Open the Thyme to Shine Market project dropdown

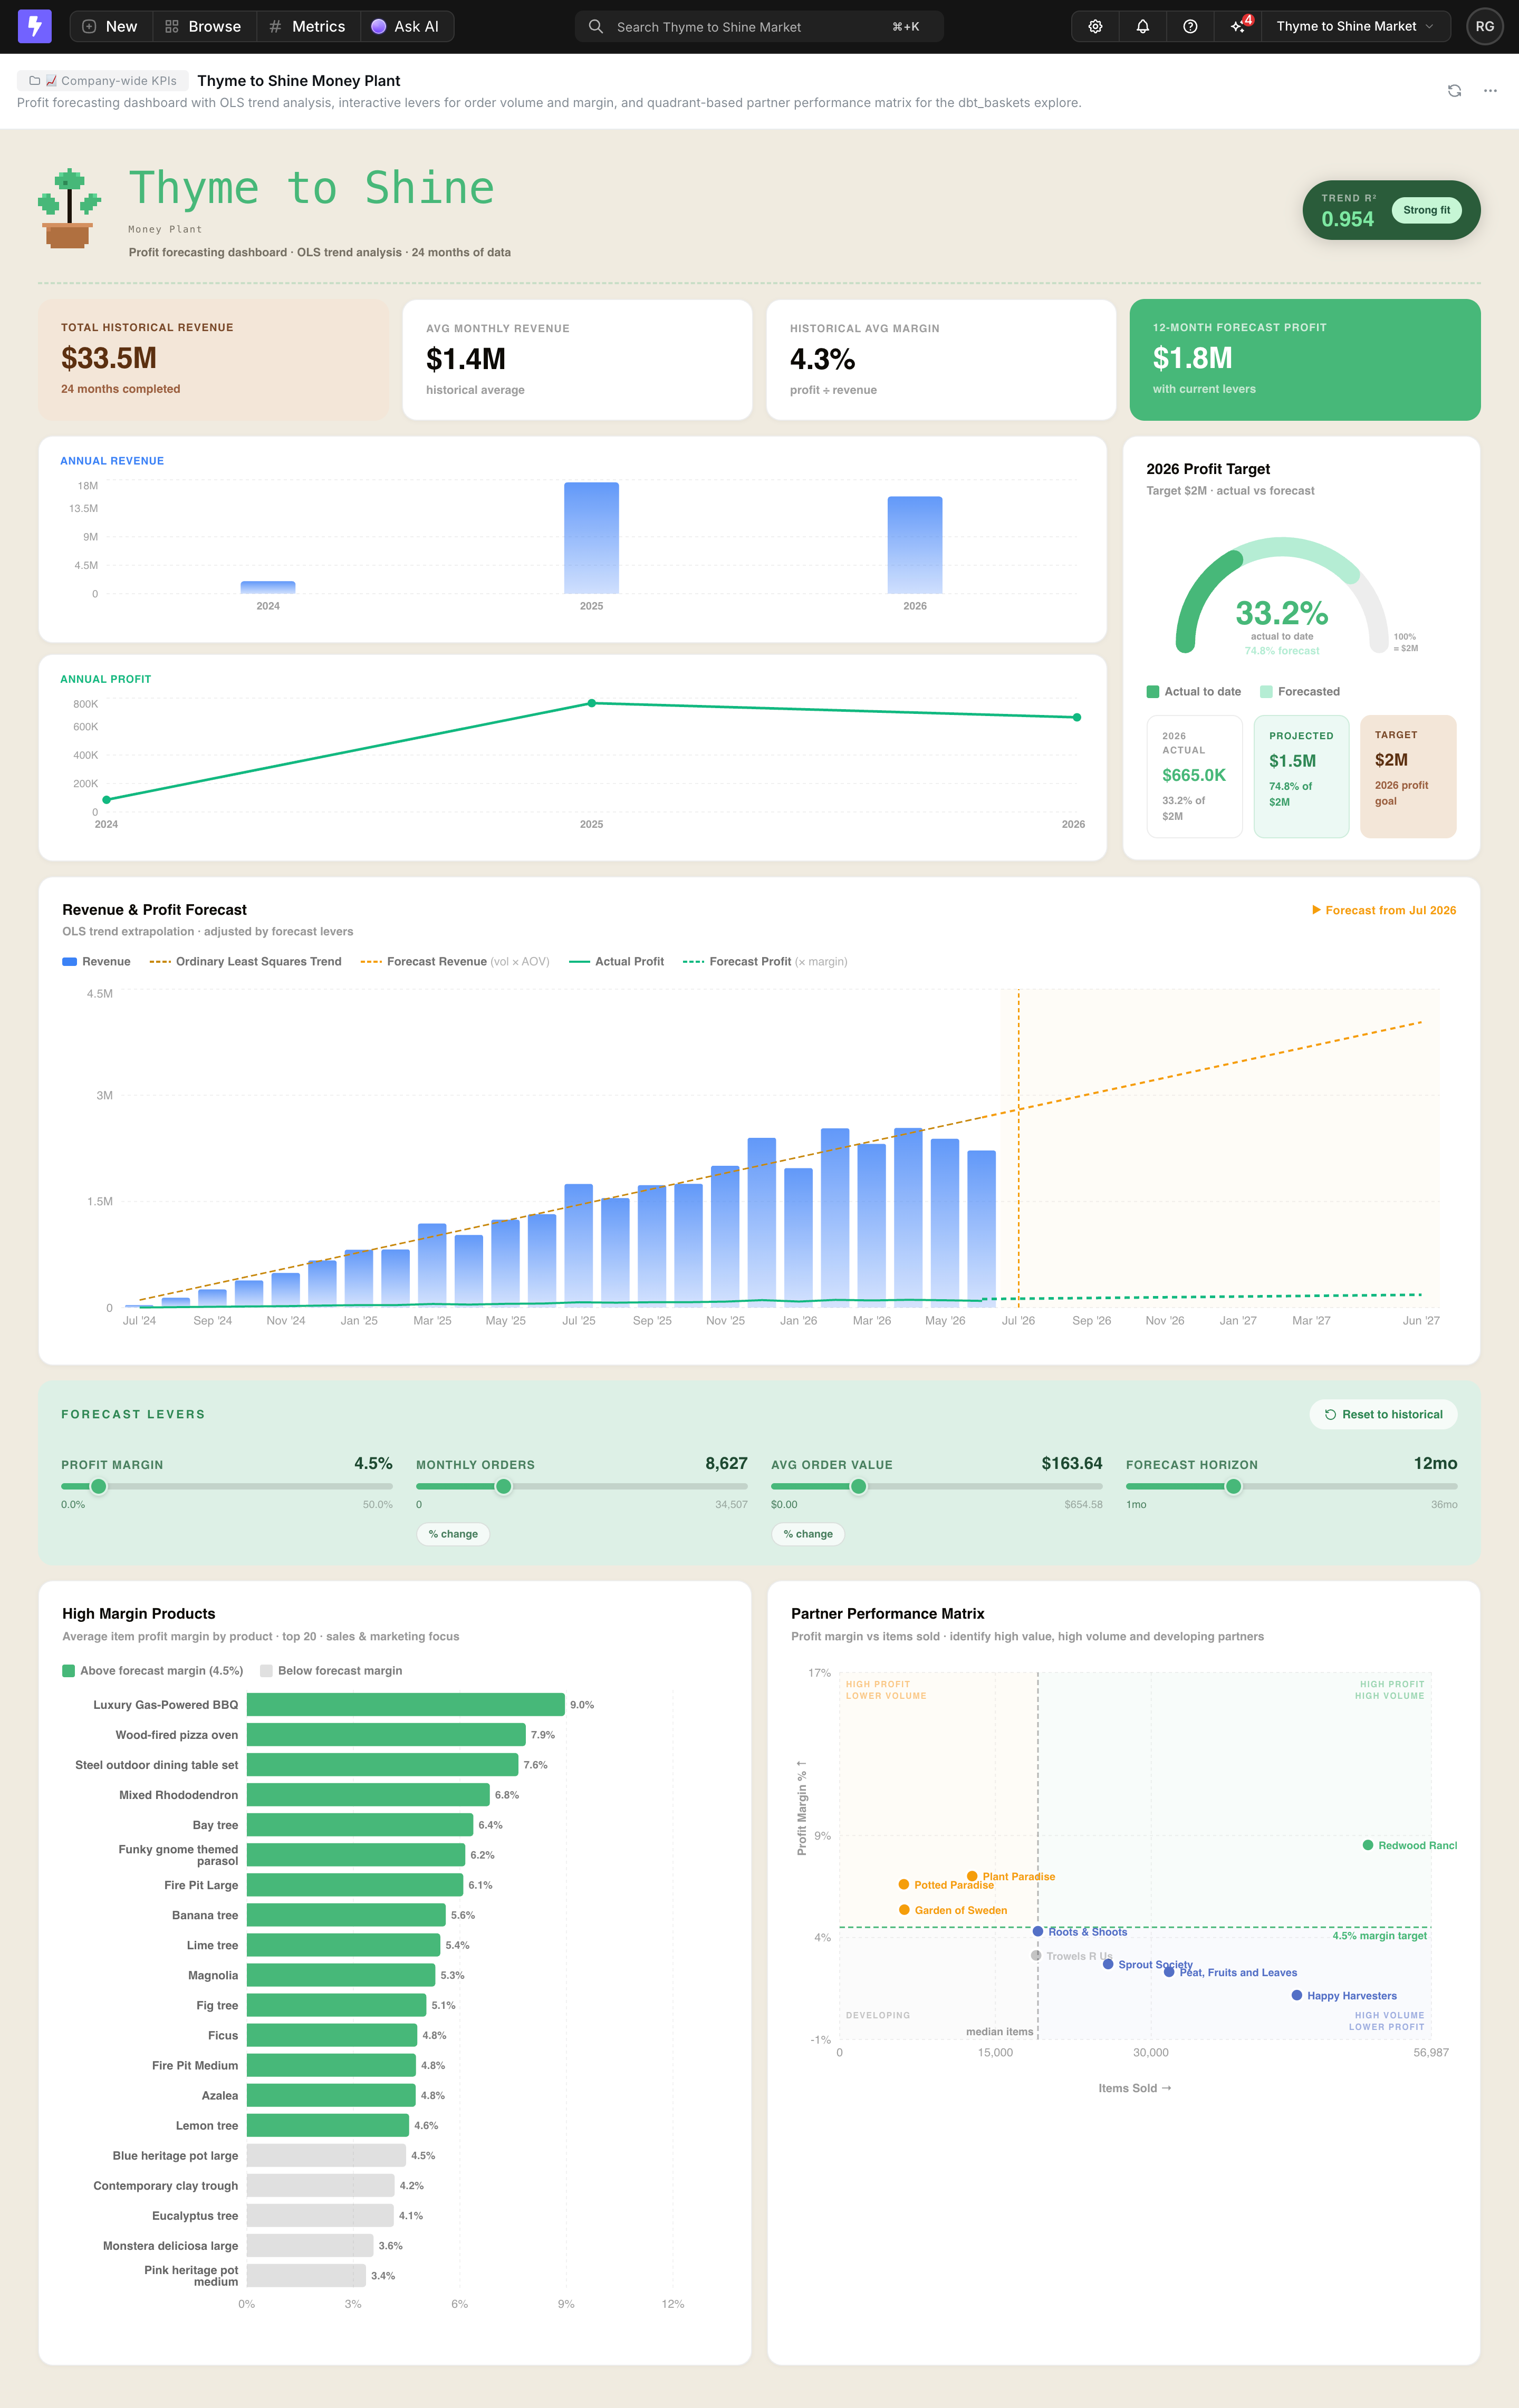click(x=1355, y=26)
